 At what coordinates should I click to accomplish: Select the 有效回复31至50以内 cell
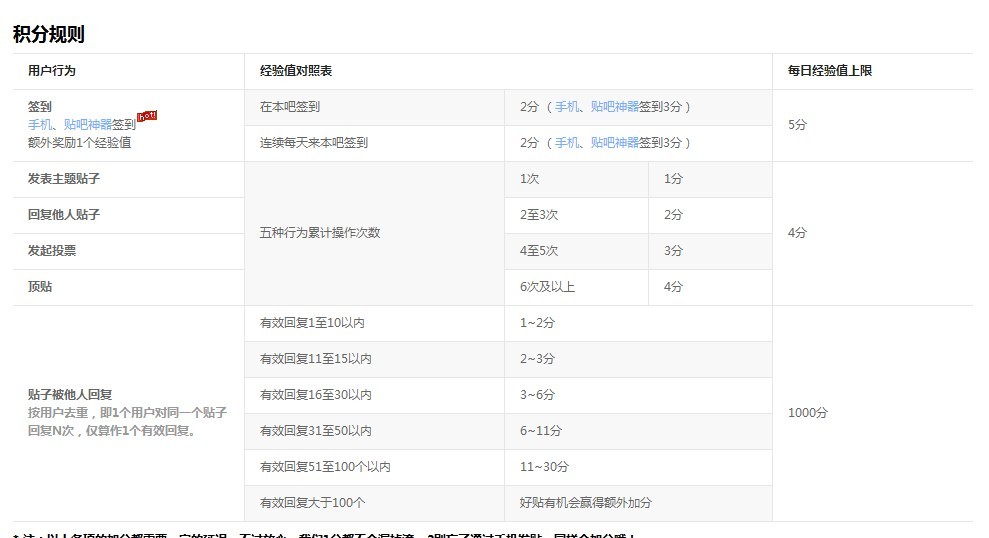pos(374,431)
